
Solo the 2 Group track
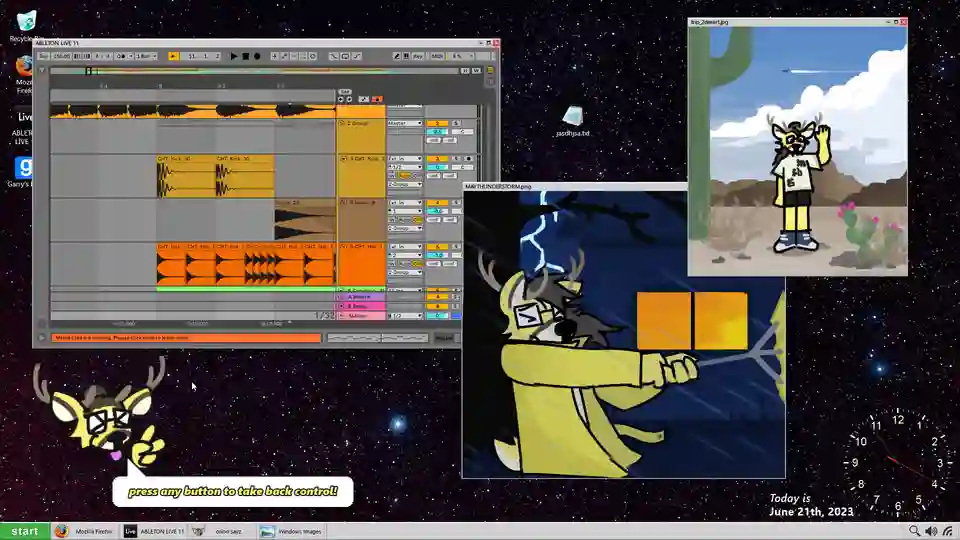pos(456,123)
